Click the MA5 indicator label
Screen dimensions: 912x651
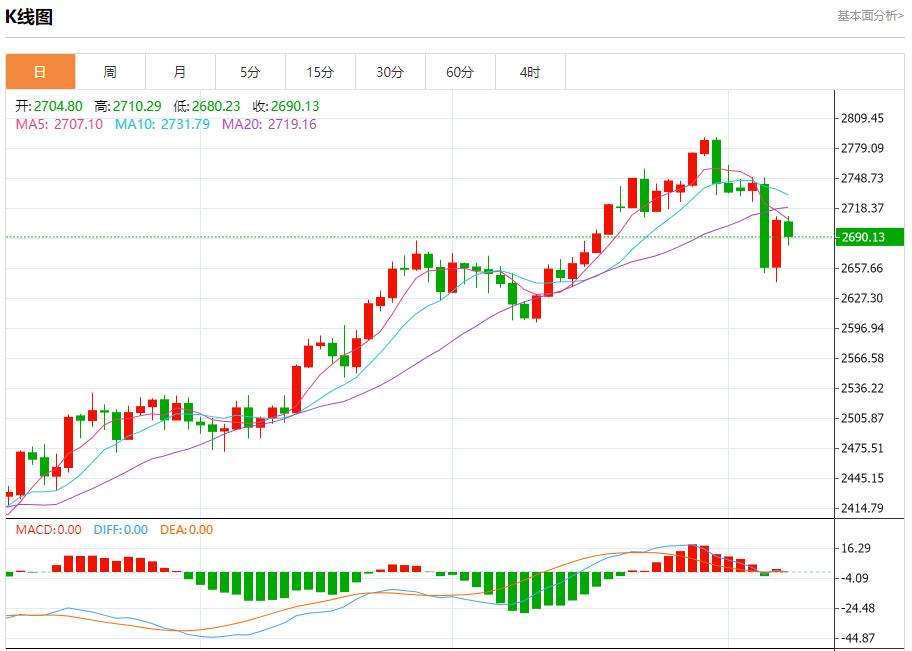coord(59,124)
